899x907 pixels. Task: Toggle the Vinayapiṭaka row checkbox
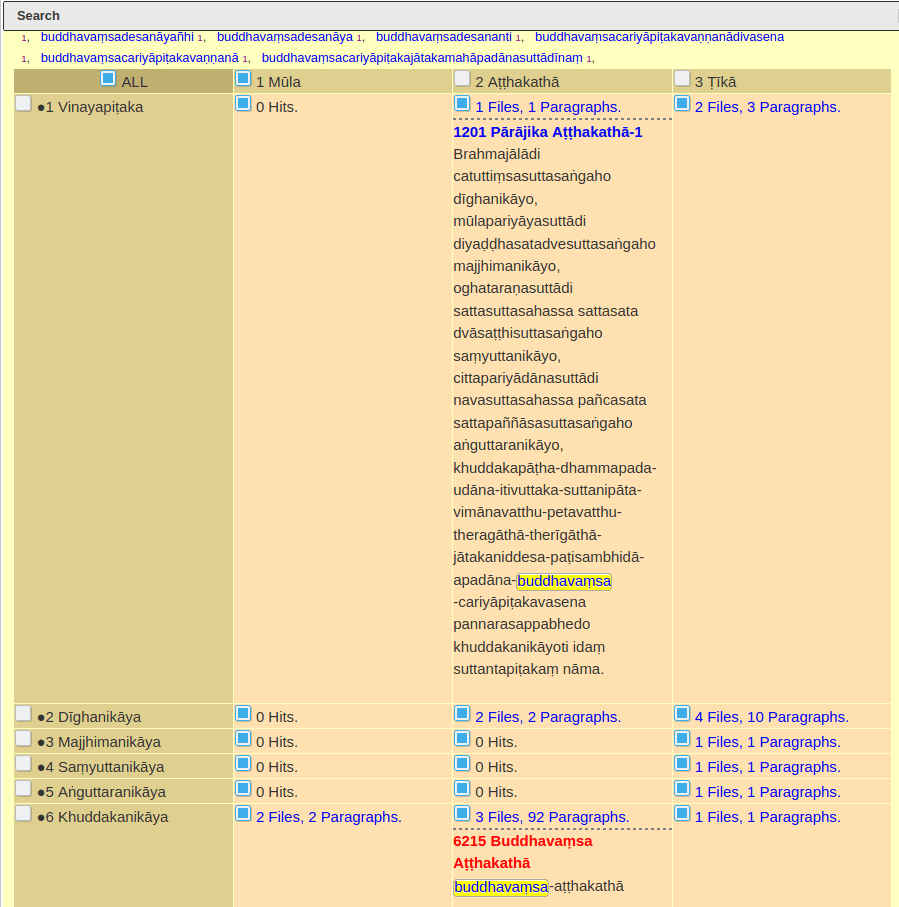pyautogui.click(x=23, y=103)
